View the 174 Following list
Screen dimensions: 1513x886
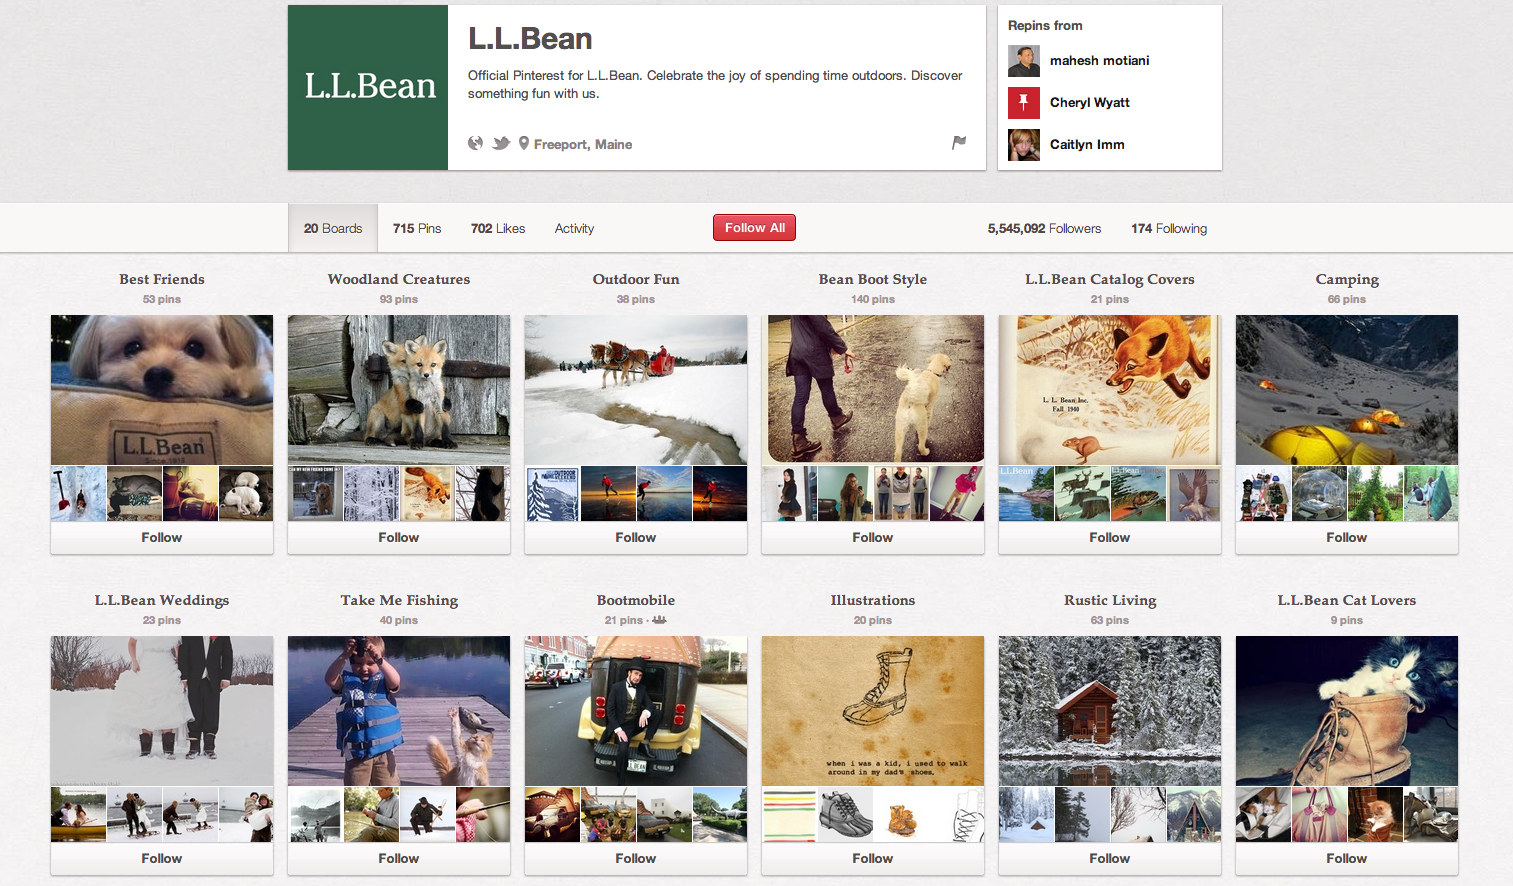click(1169, 228)
